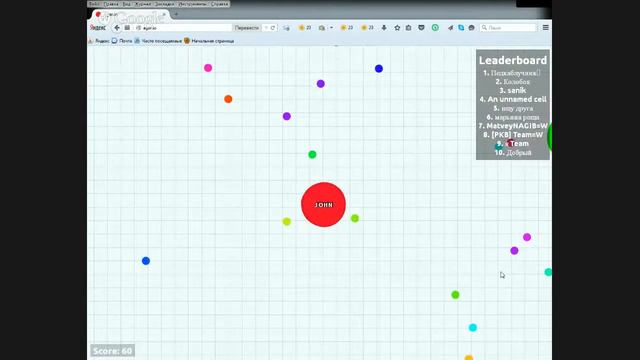Go back with the browser back arrow
Viewport: 640px width, 360px height.
[x=117, y=28]
